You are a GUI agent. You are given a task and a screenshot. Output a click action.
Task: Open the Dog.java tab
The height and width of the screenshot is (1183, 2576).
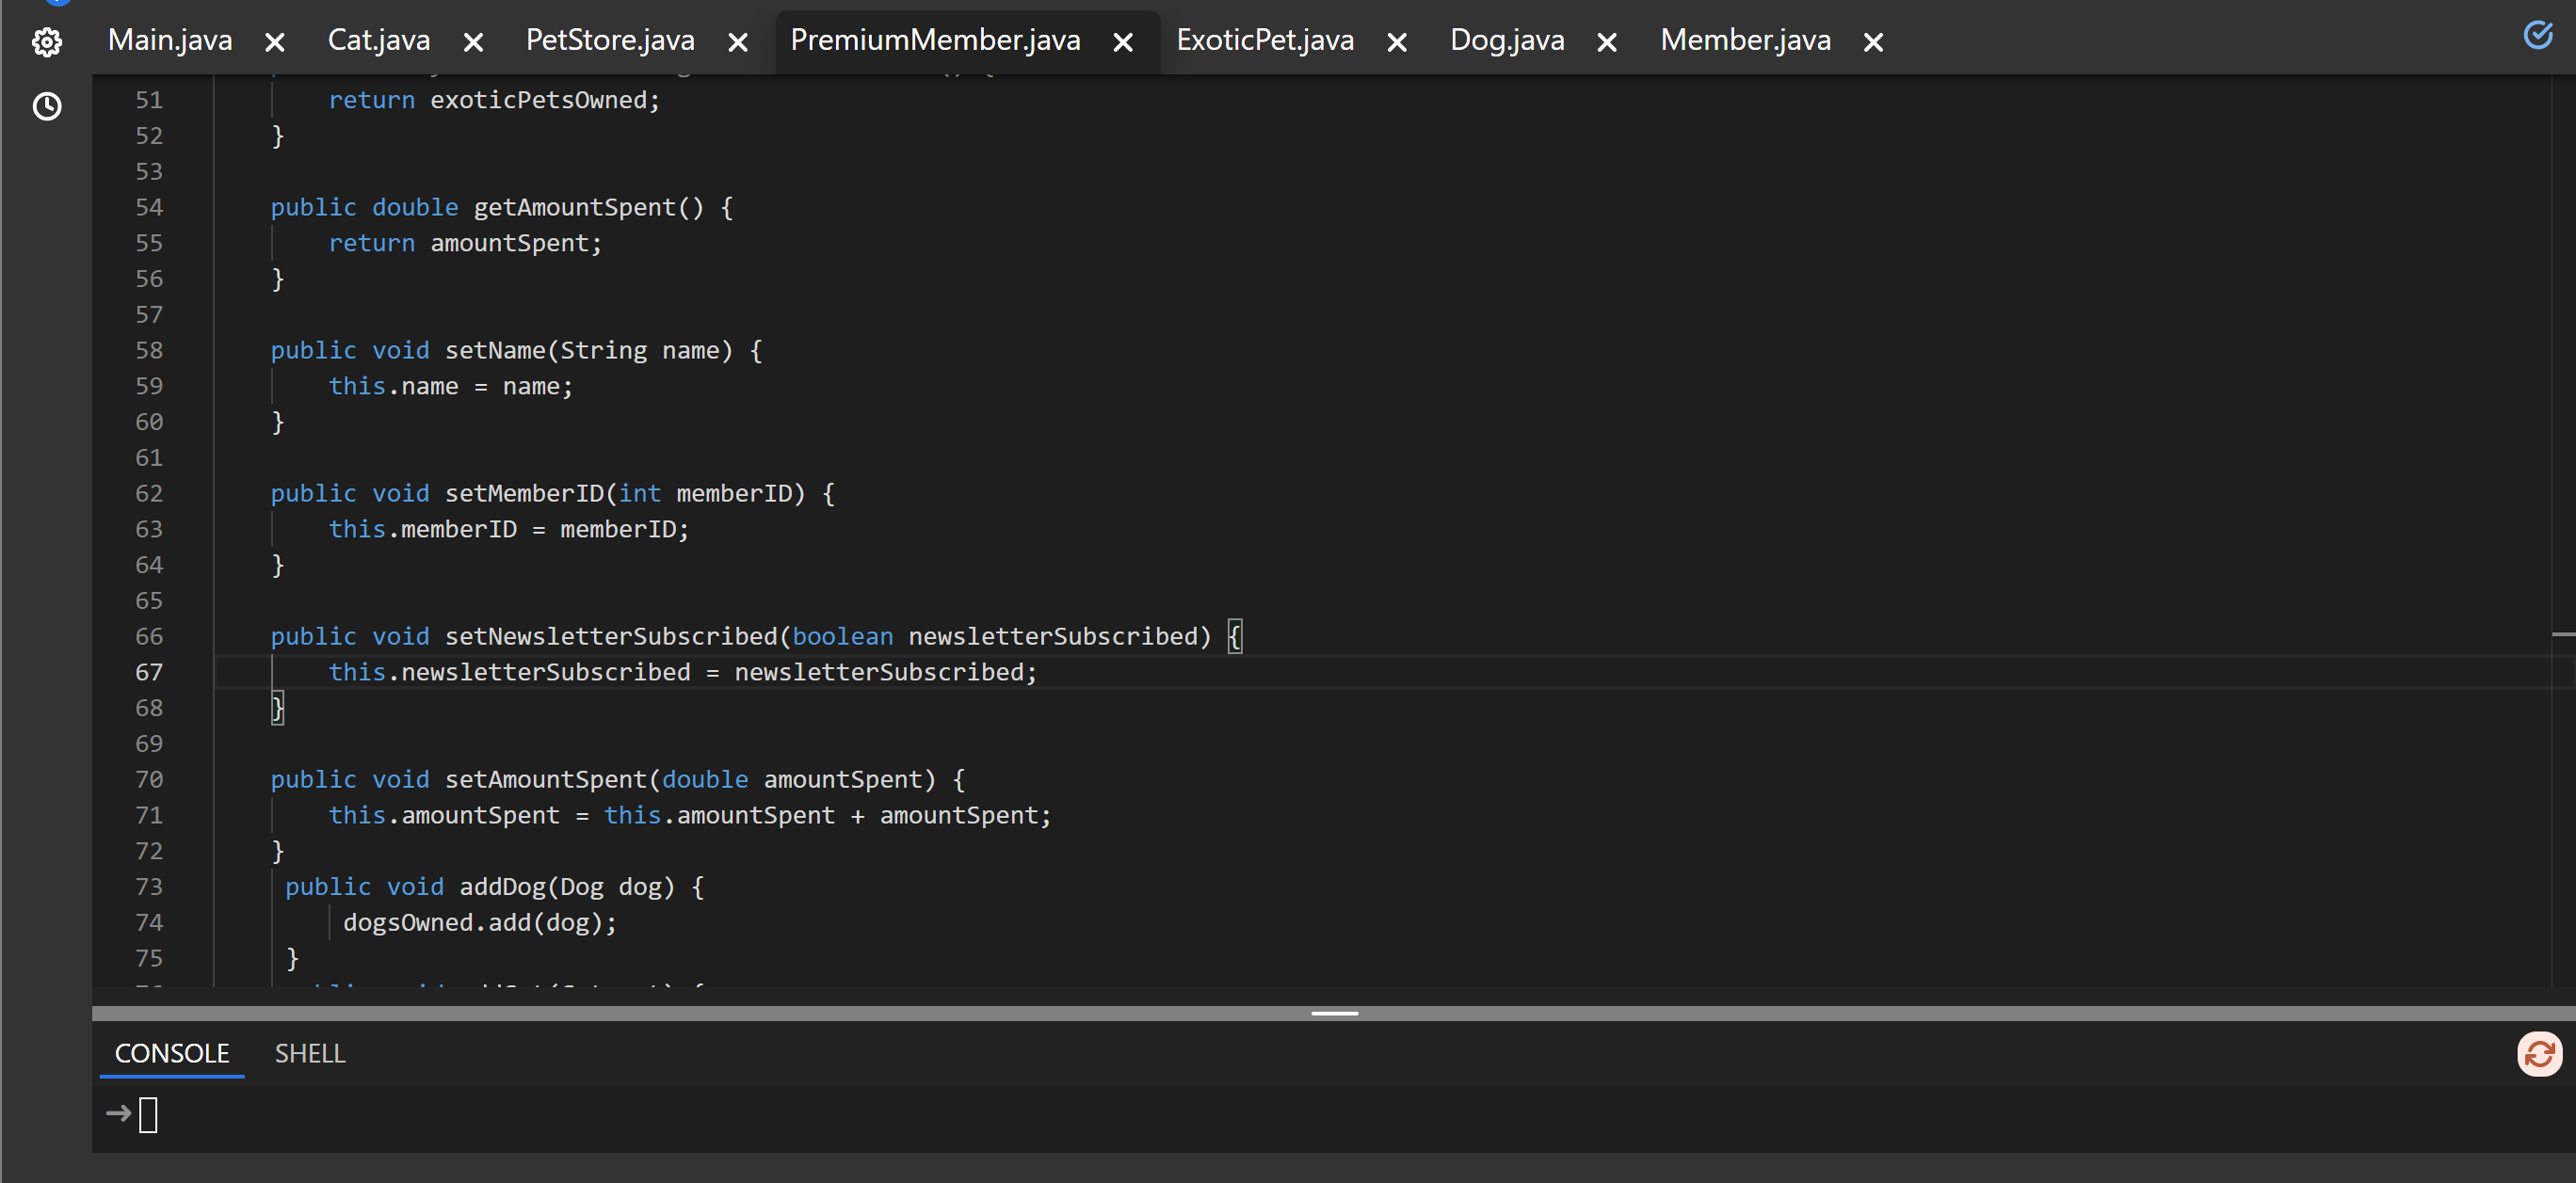(1507, 40)
